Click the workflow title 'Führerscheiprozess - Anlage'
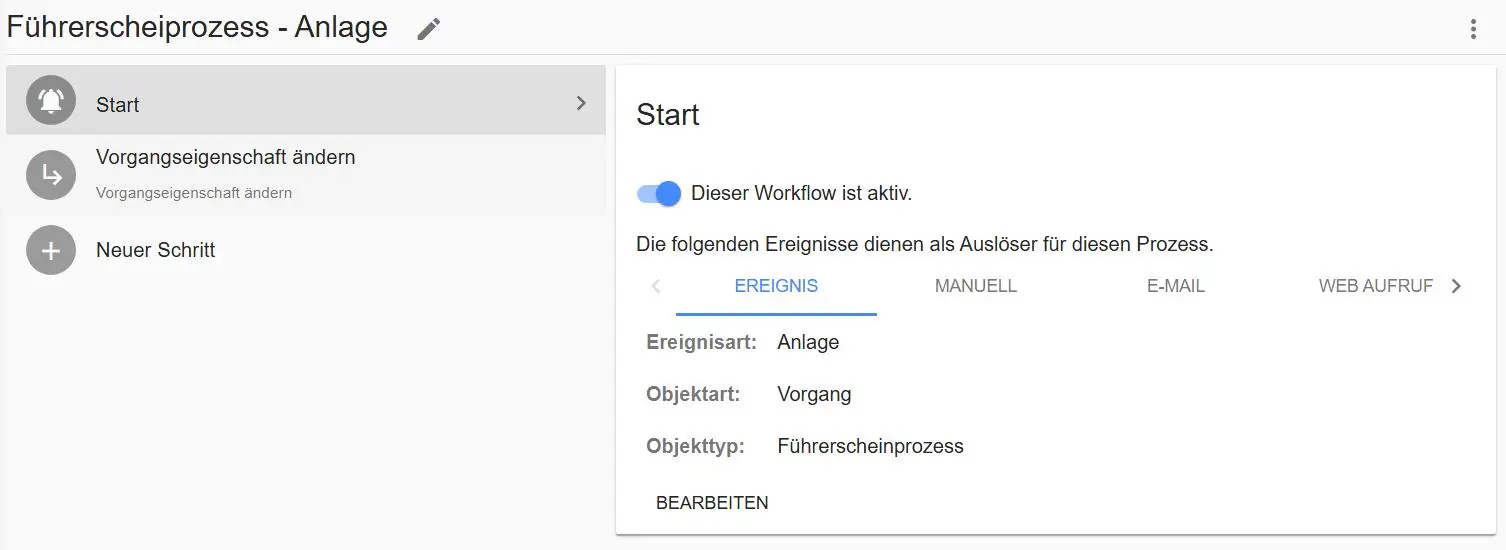The width and height of the screenshot is (1506, 550). click(x=197, y=27)
